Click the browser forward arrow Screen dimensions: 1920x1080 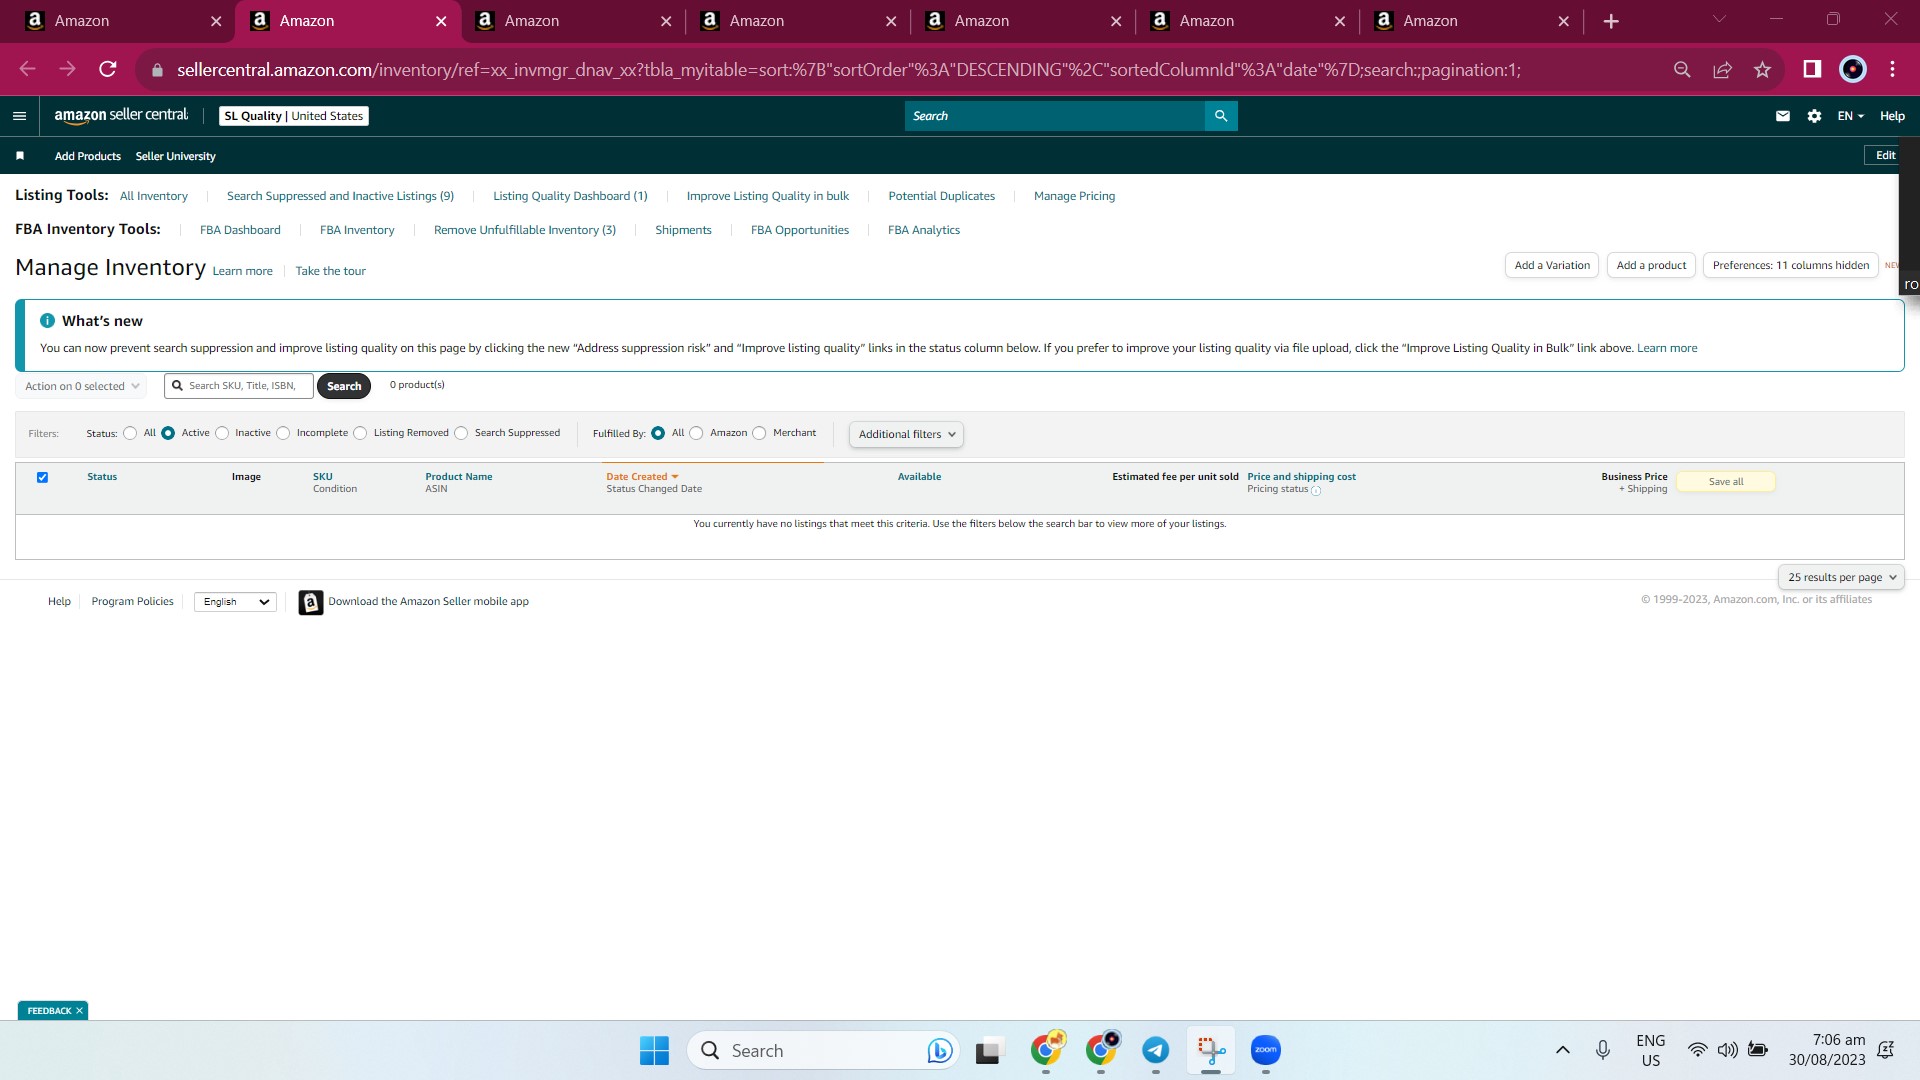coord(67,69)
